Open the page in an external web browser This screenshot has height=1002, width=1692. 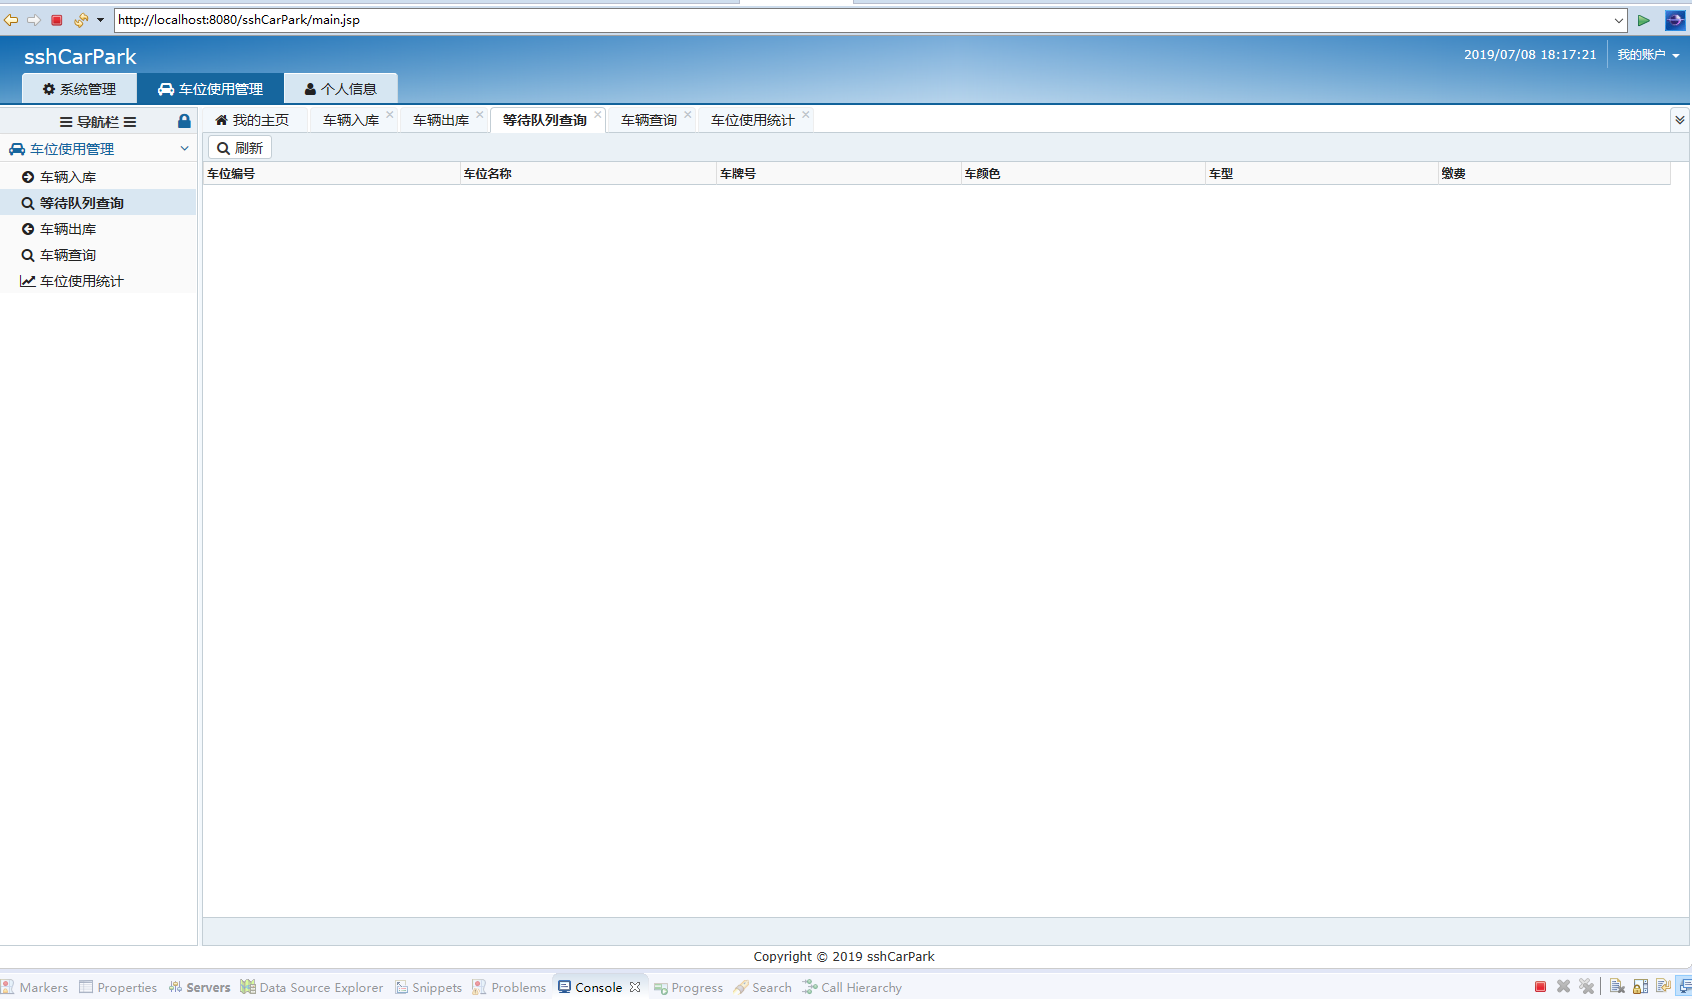point(1675,20)
